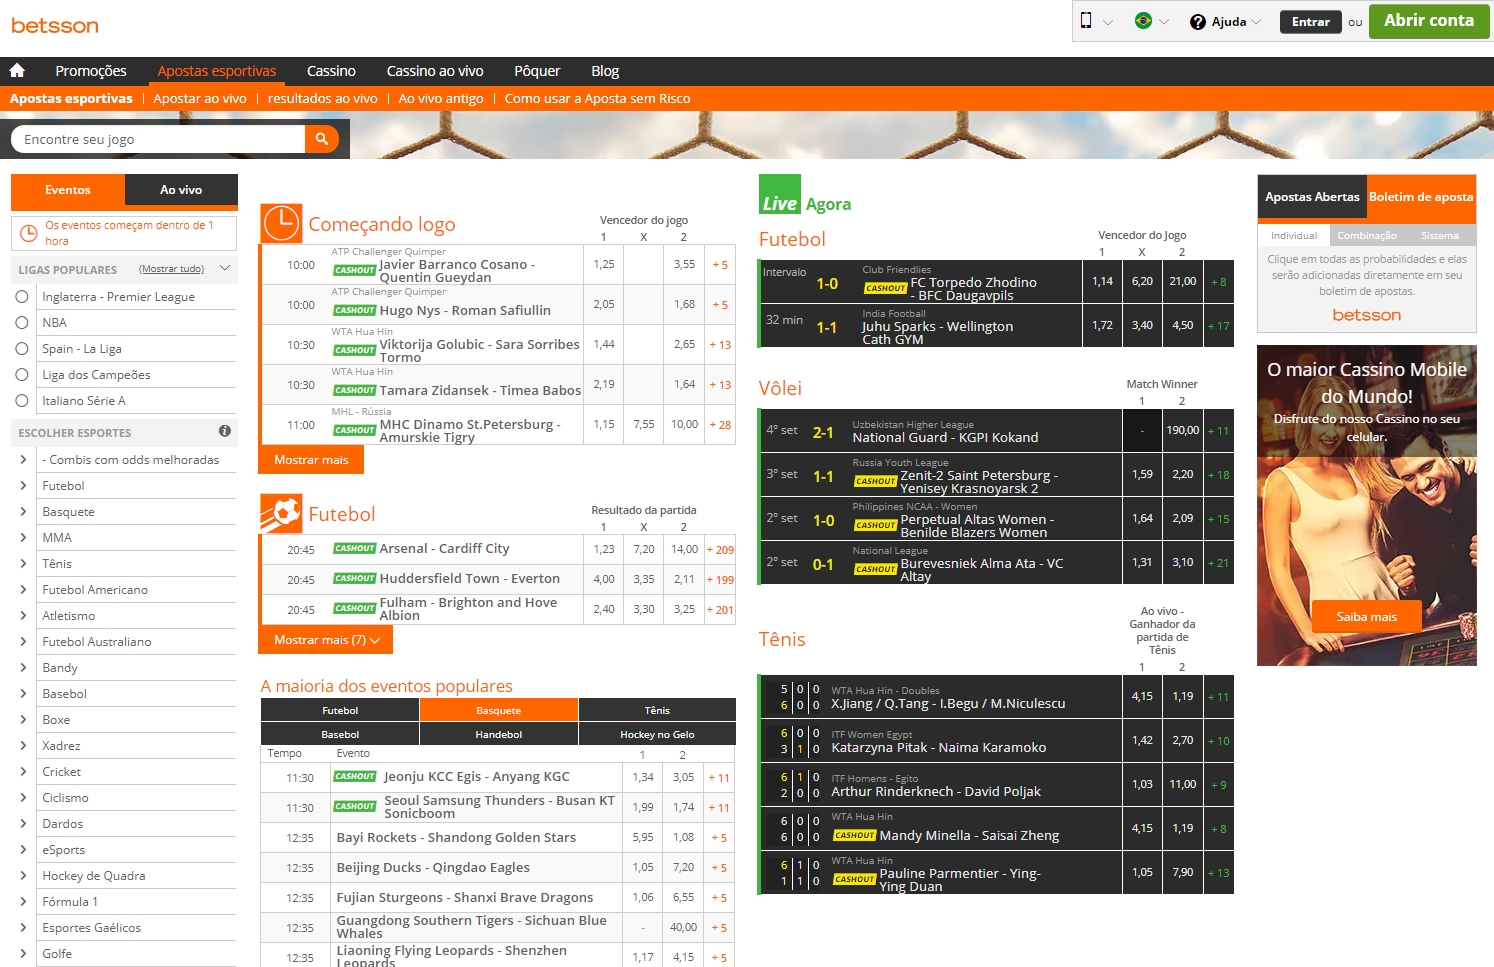Select the Handebol popular events tab
The image size is (1494, 967).
[x=498, y=734]
